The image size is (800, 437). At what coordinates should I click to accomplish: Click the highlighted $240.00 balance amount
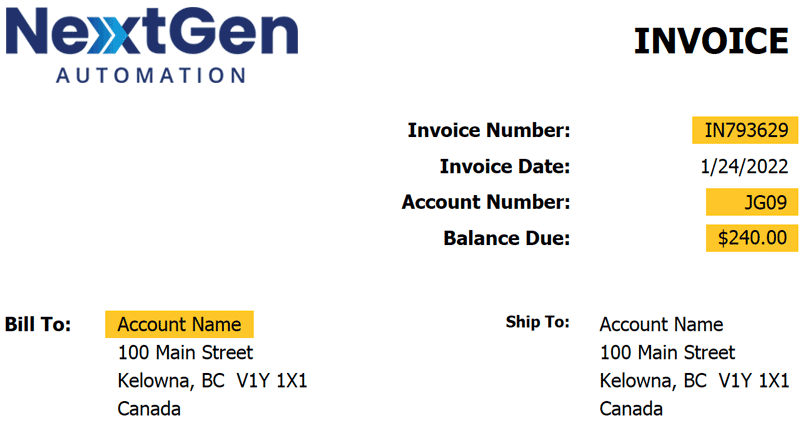pyautogui.click(x=752, y=238)
